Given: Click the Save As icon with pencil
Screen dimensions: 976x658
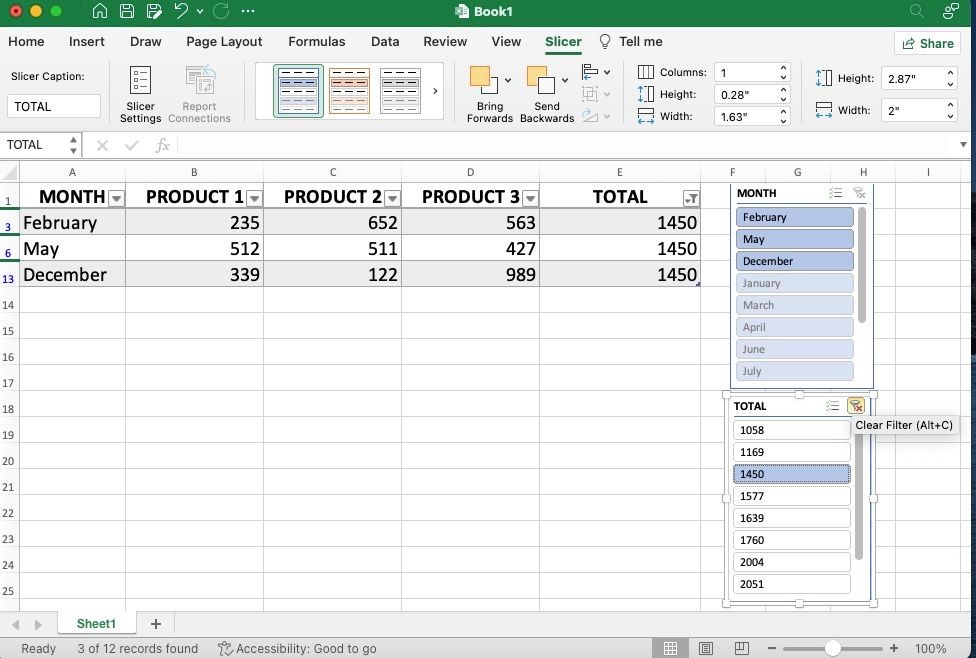Looking at the screenshot, I should [x=154, y=11].
